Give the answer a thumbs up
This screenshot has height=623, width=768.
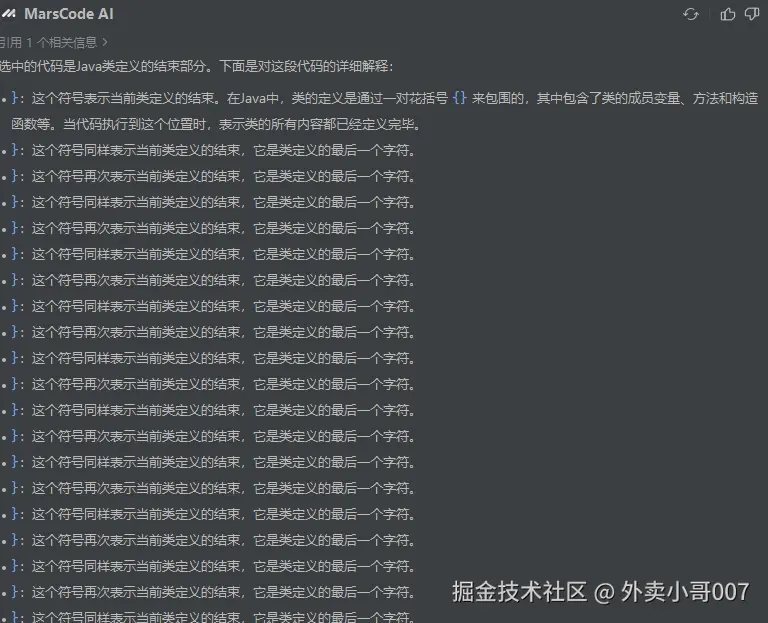pyautogui.click(x=728, y=14)
